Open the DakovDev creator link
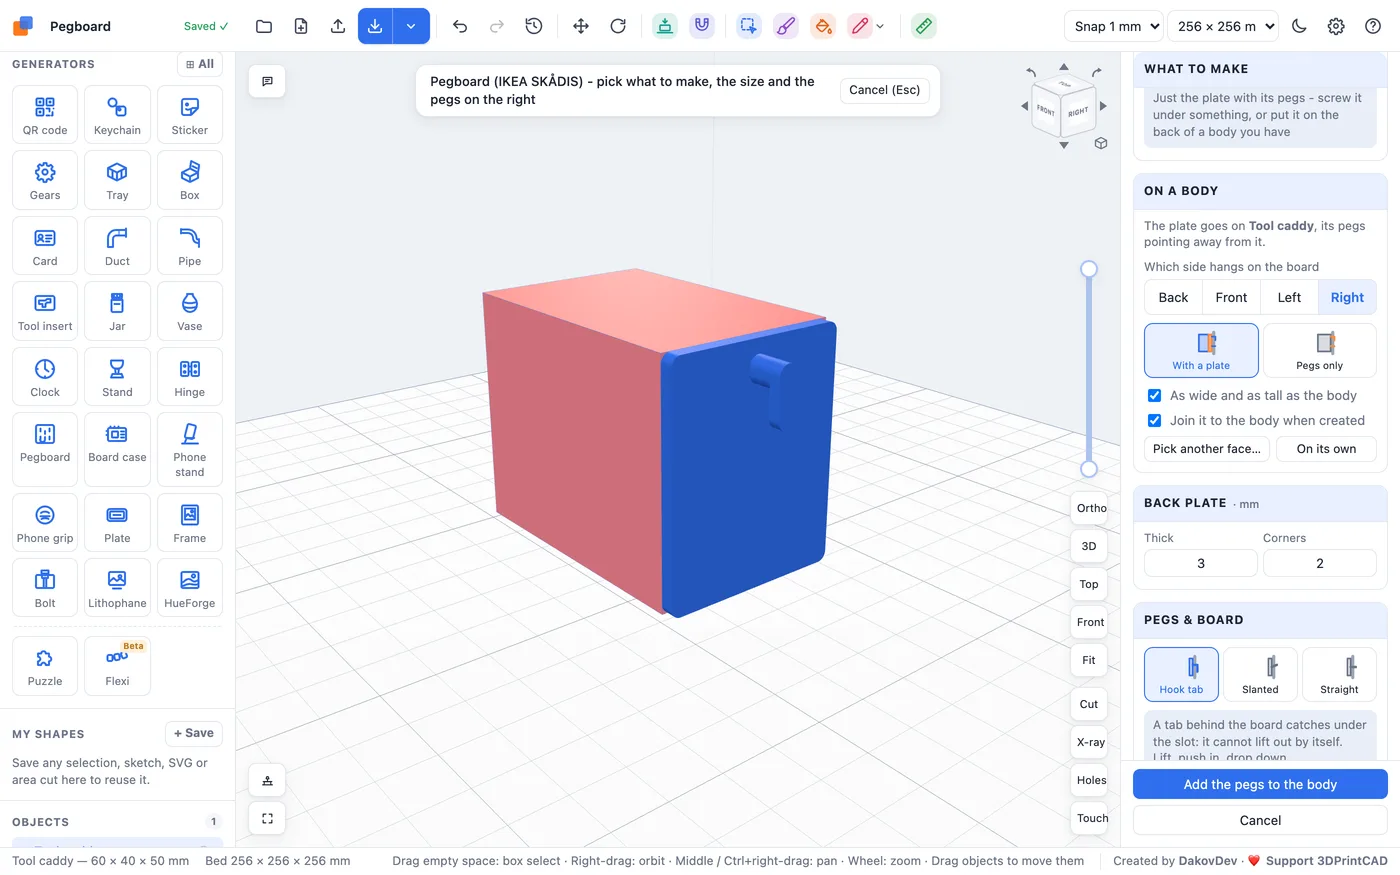 [1207, 861]
